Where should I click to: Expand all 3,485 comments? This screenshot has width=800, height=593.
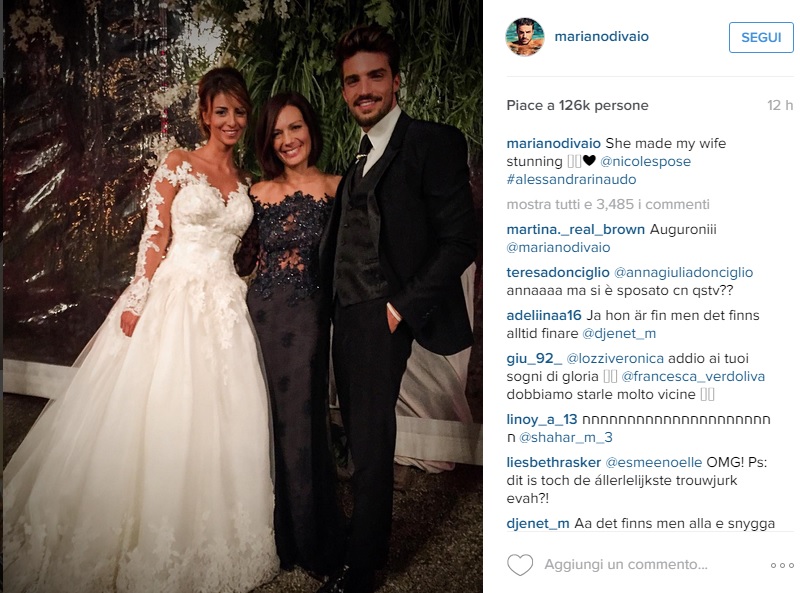pos(608,205)
